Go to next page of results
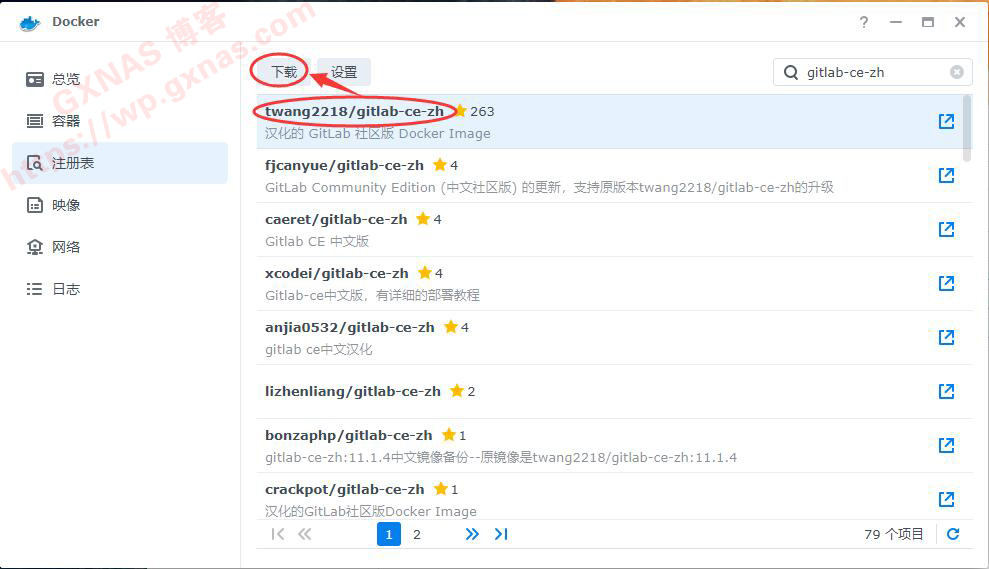This screenshot has height=569, width=989. pos(472,534)
